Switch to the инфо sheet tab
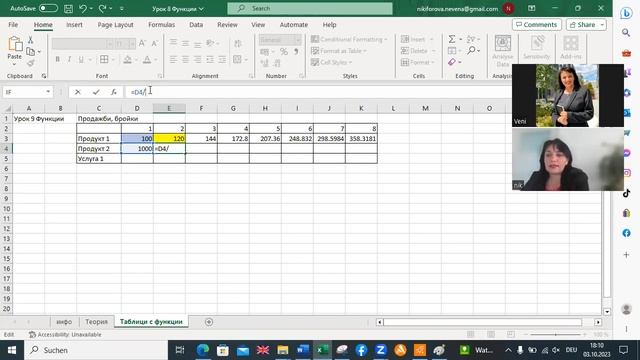Viewport: 640px width, 360px height. pyautogui.click(x=64, y=322)
